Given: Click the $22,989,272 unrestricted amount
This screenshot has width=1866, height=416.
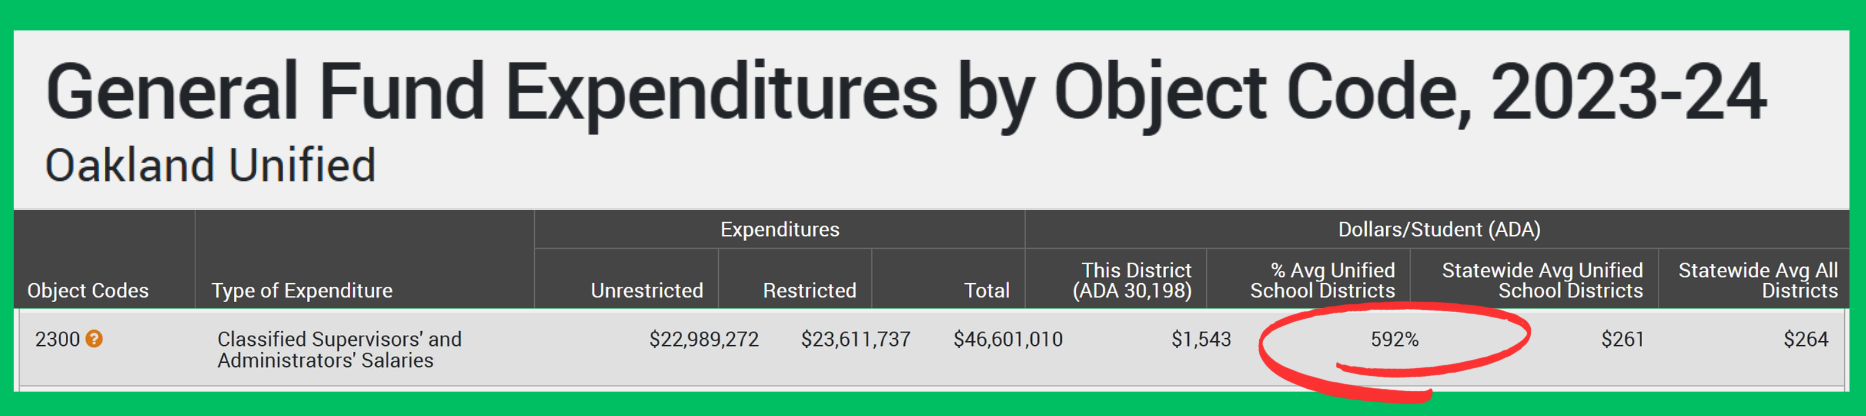Looking at the screenshot, I should 704,339.
